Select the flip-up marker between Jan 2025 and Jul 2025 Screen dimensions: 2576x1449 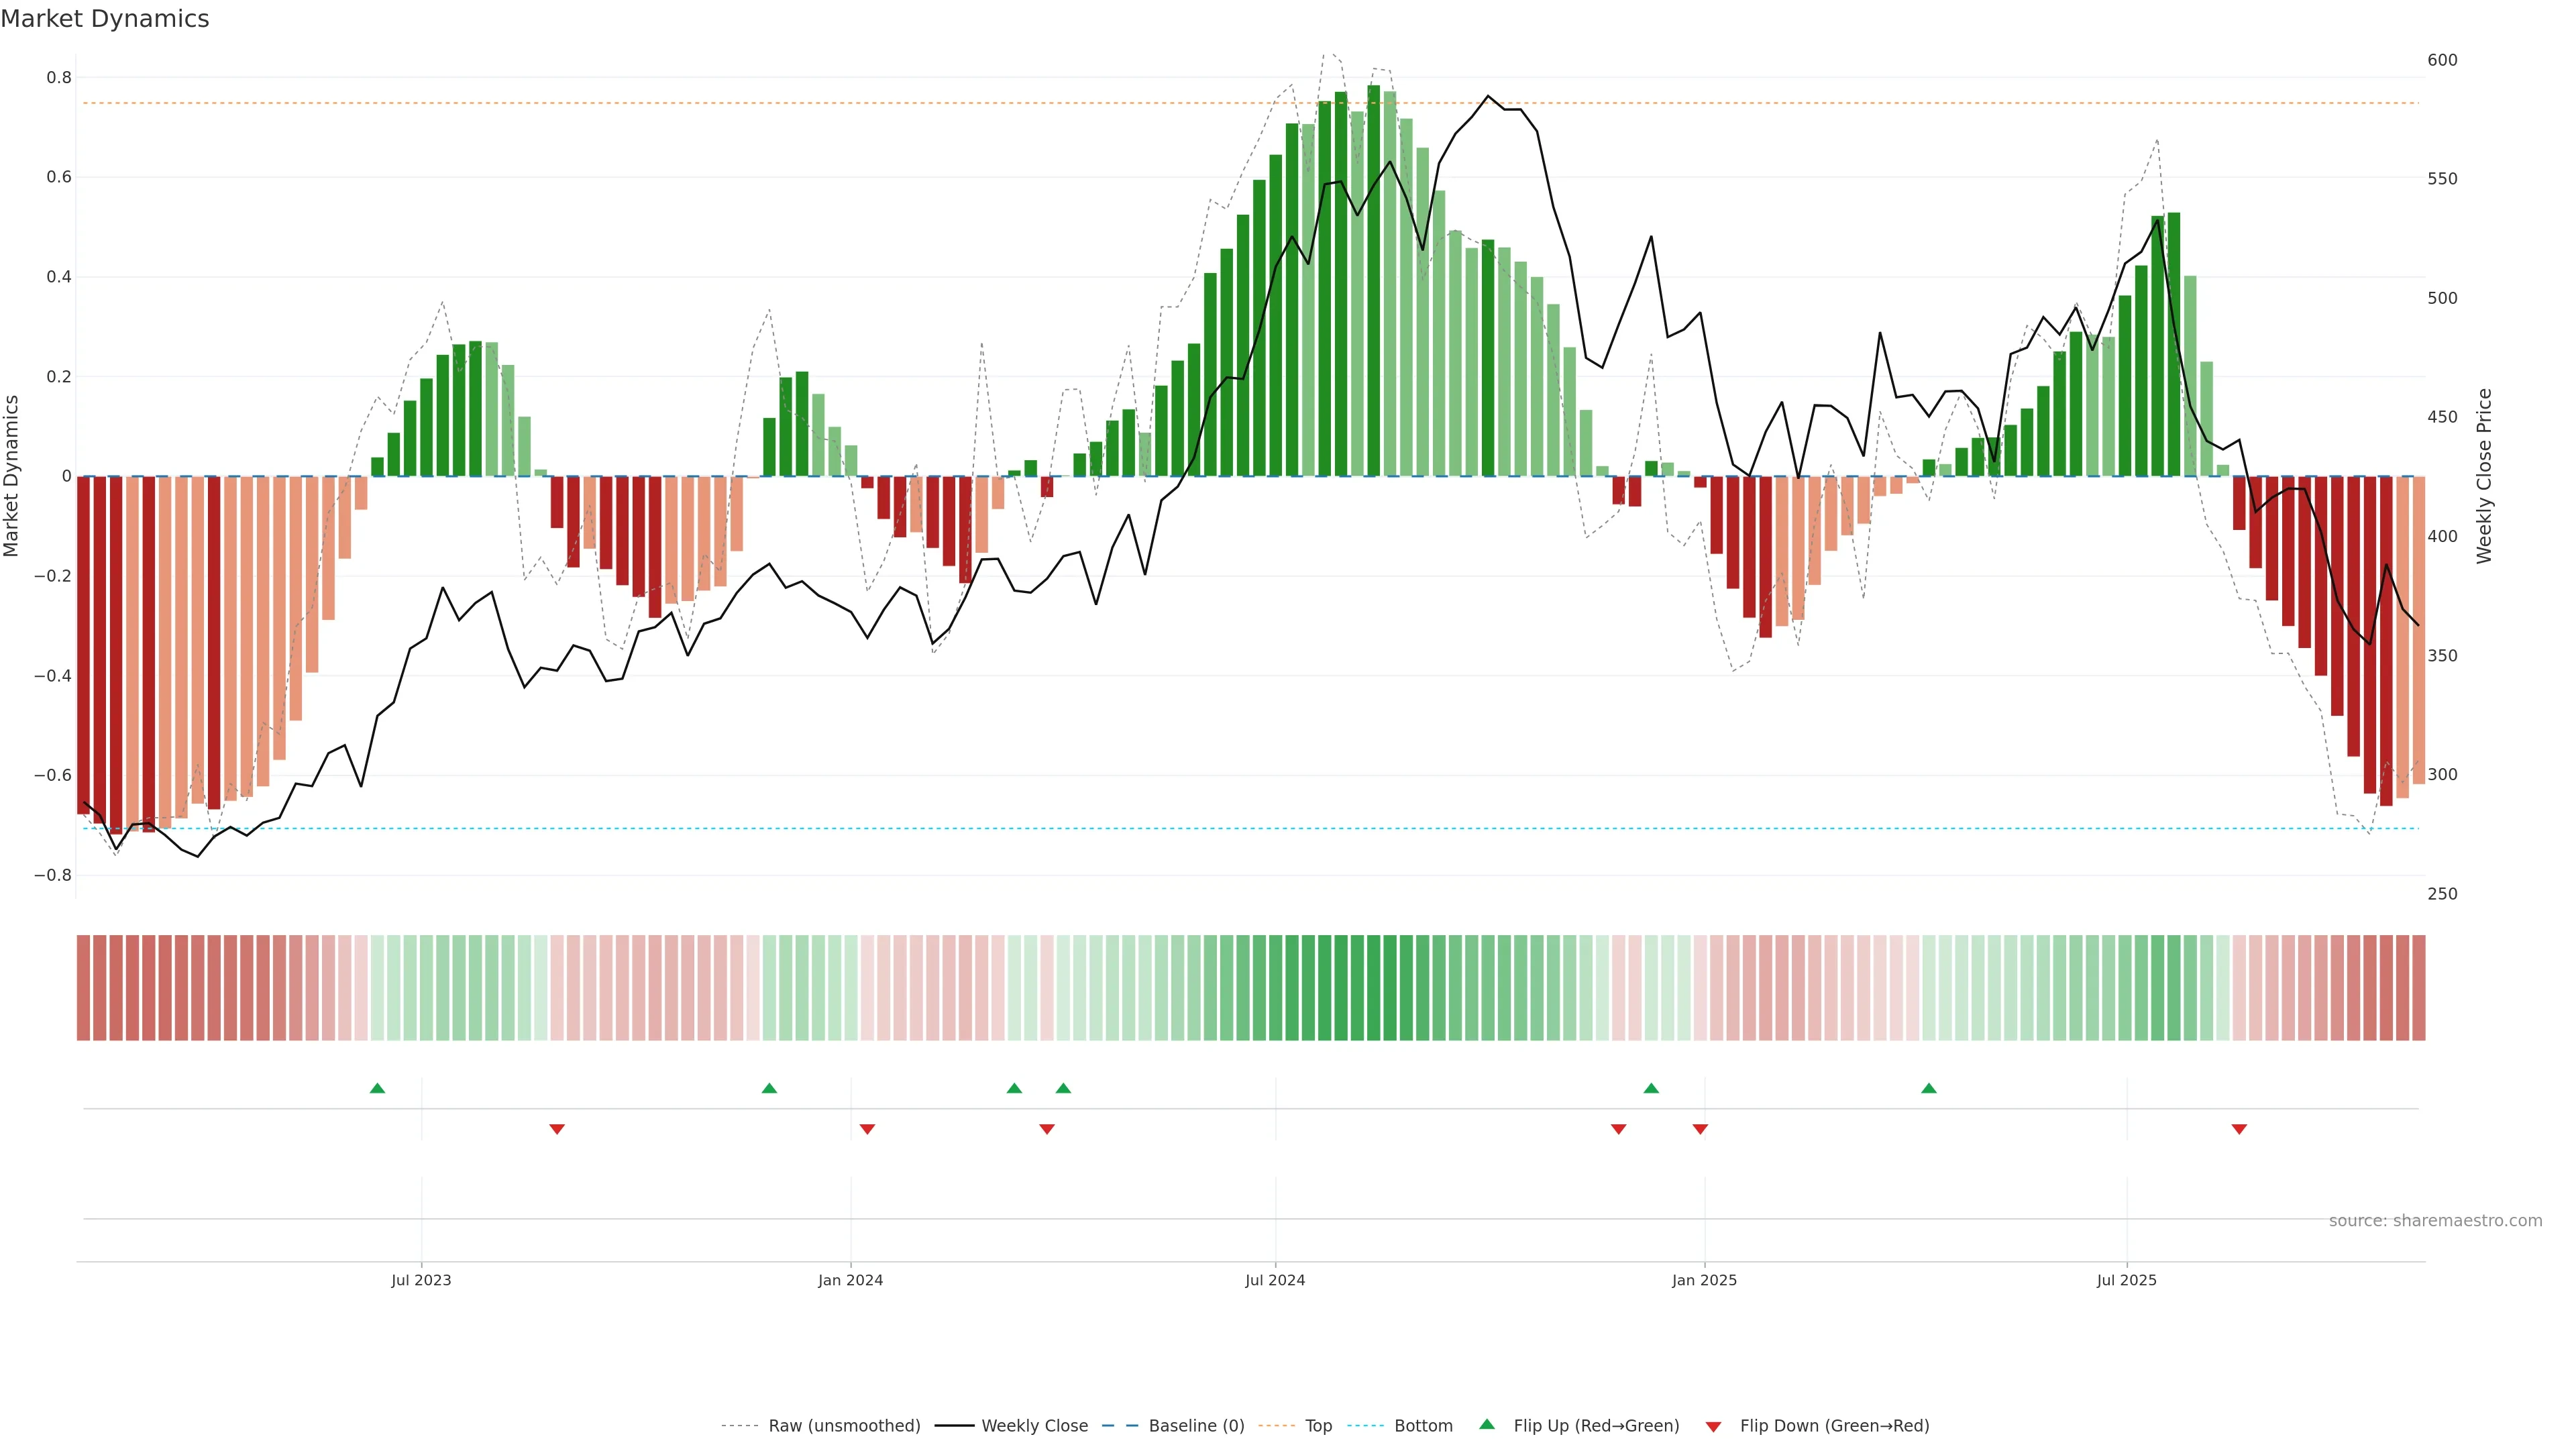click(1928, 1088)
